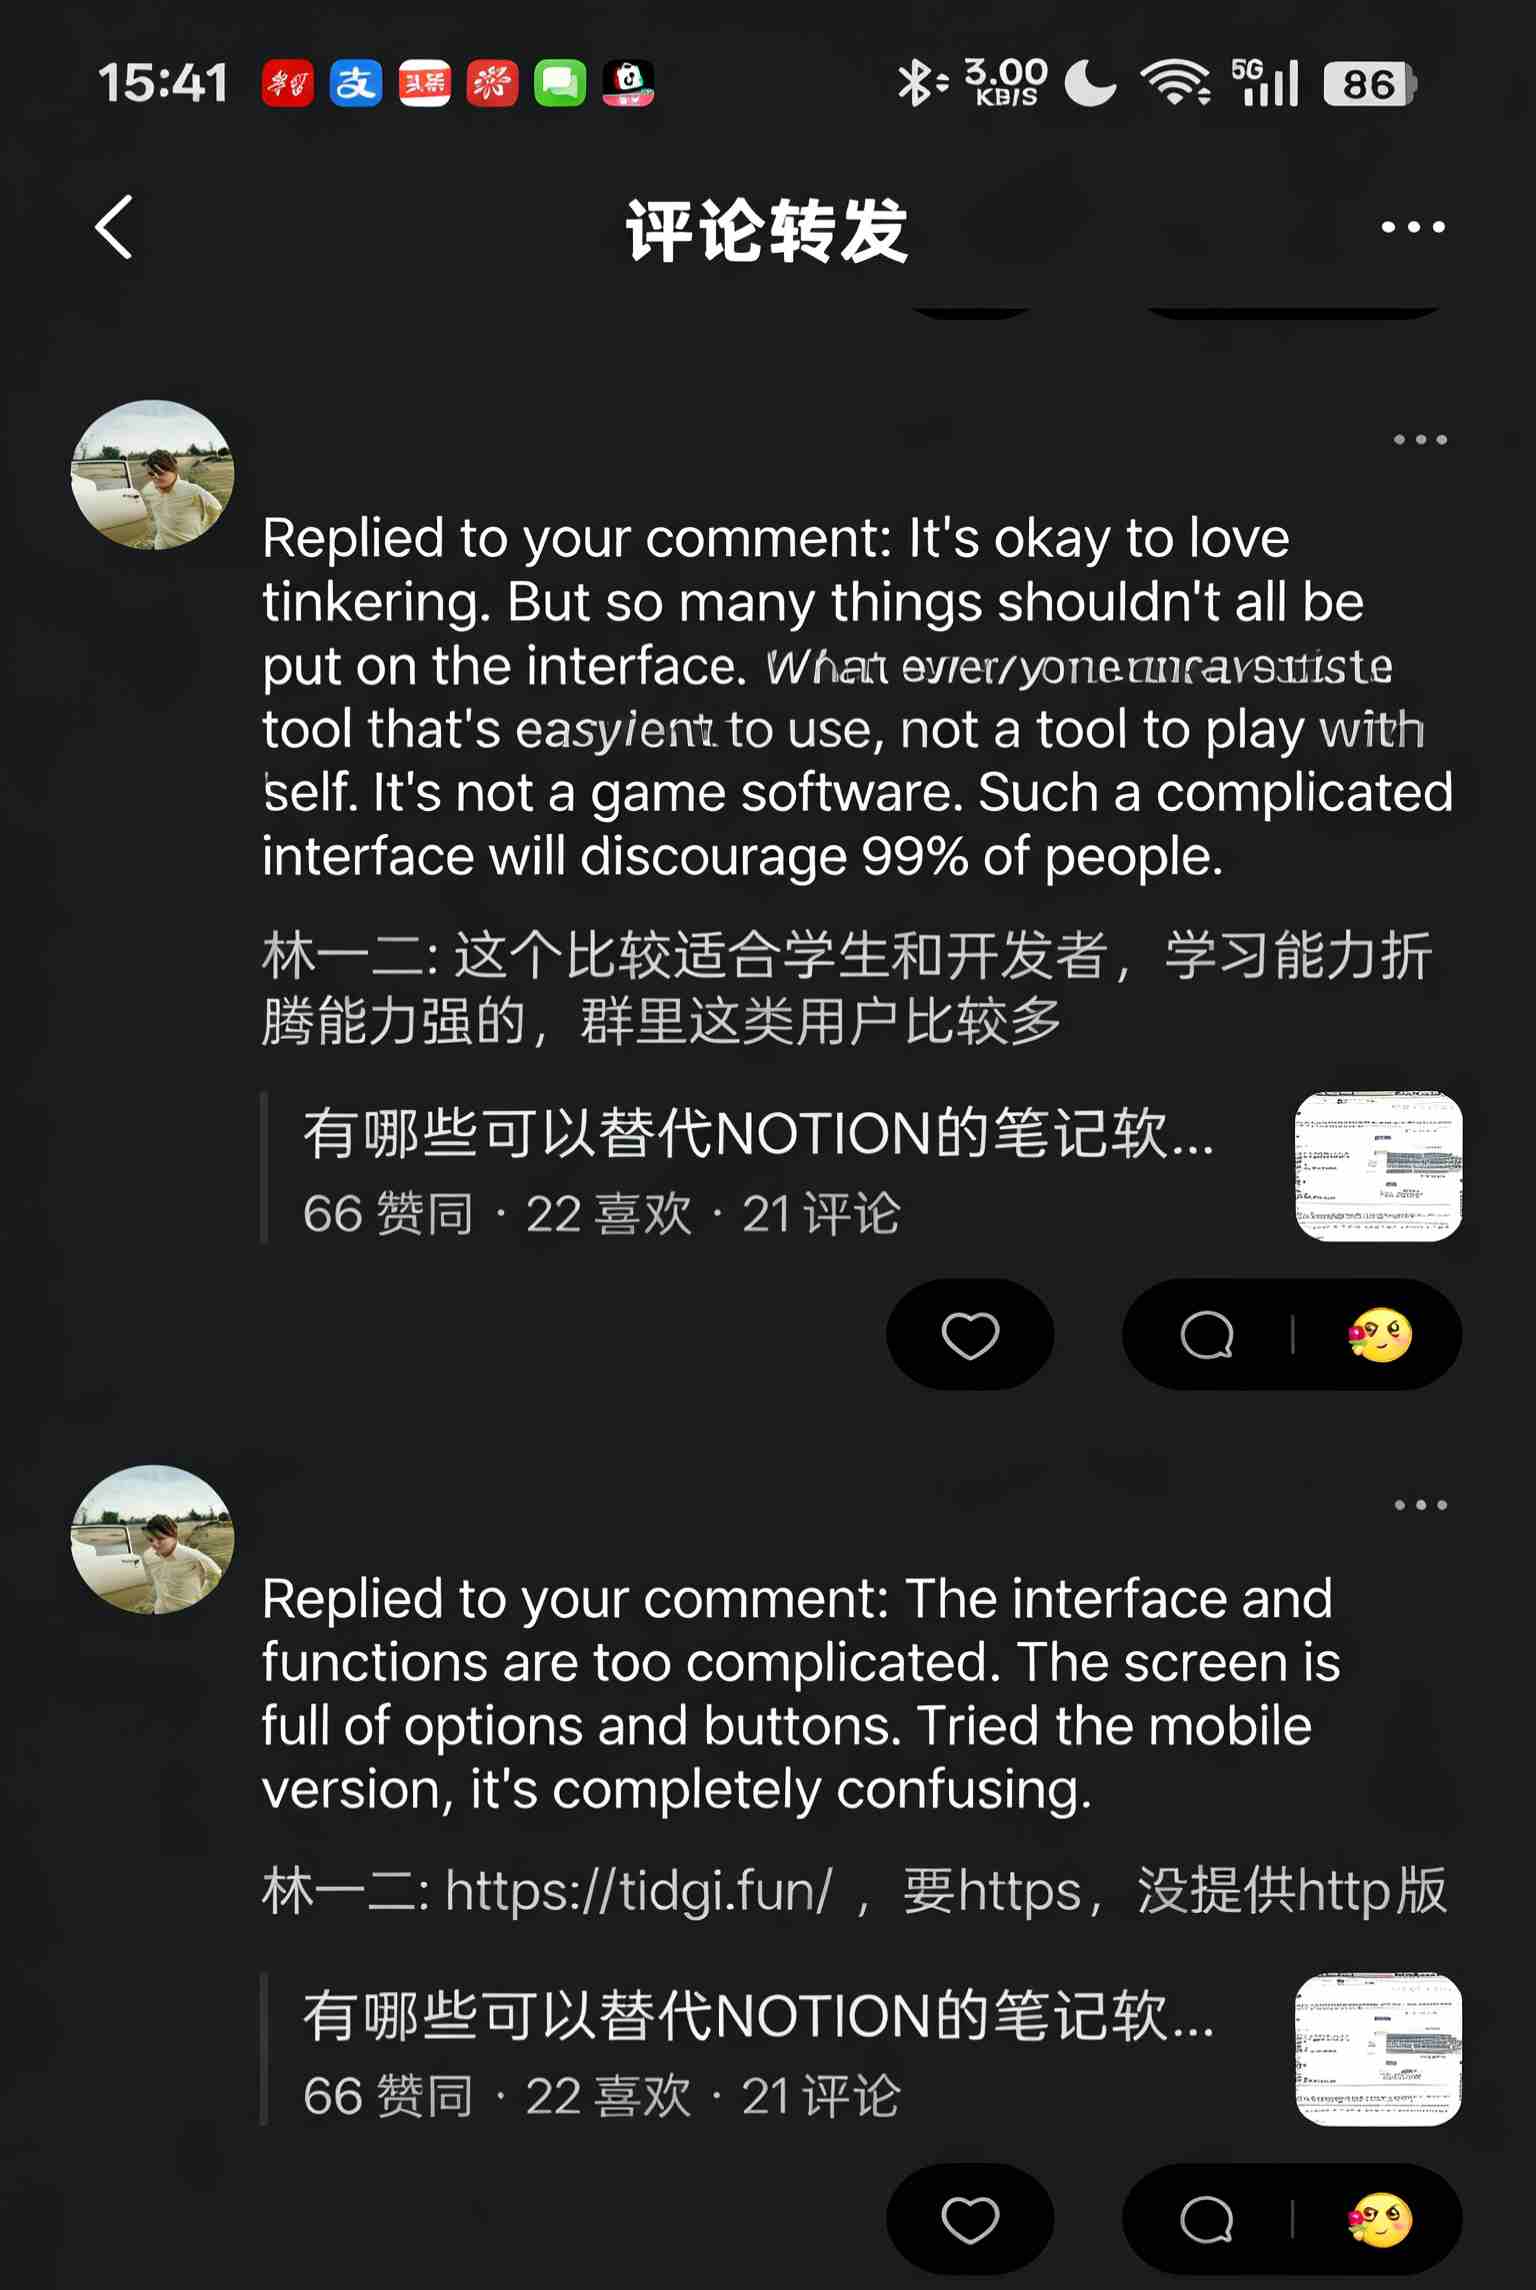
Task: Follow the https://tidgi.fun/ link
Action: coord(639,1891)
